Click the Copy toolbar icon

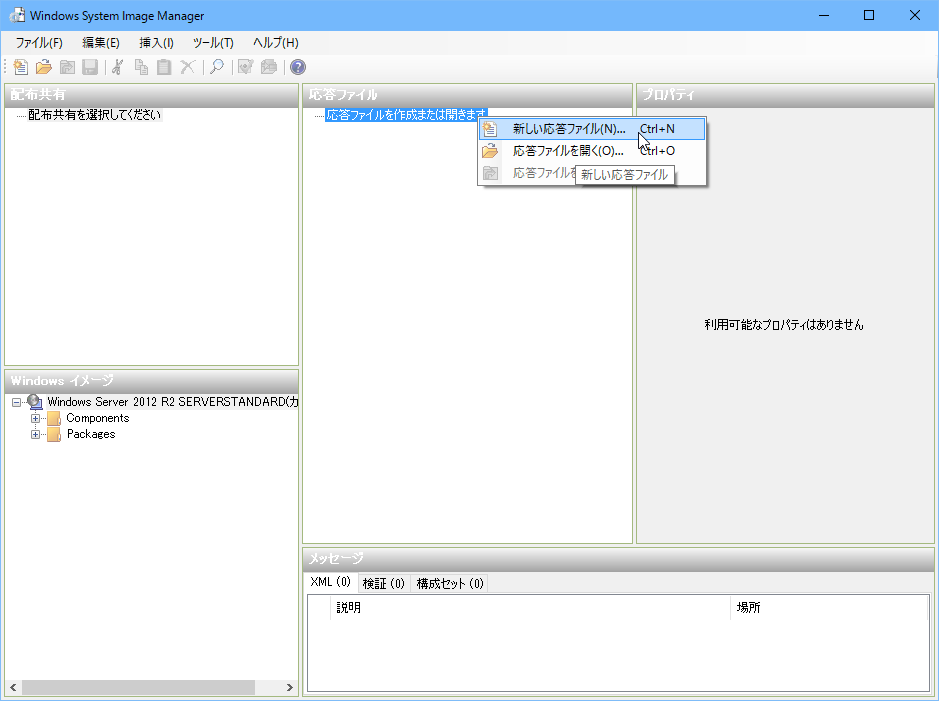pyautogui.click(x=141, y=67)
